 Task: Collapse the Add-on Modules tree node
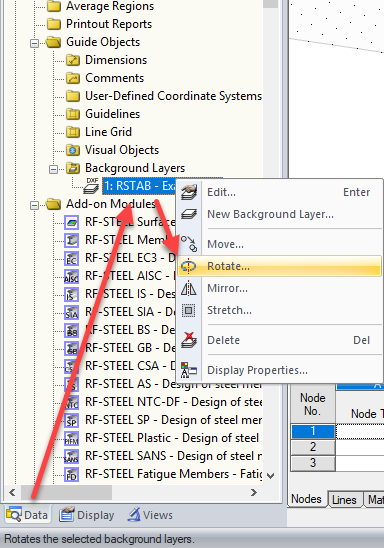click(x=34, y=206)
